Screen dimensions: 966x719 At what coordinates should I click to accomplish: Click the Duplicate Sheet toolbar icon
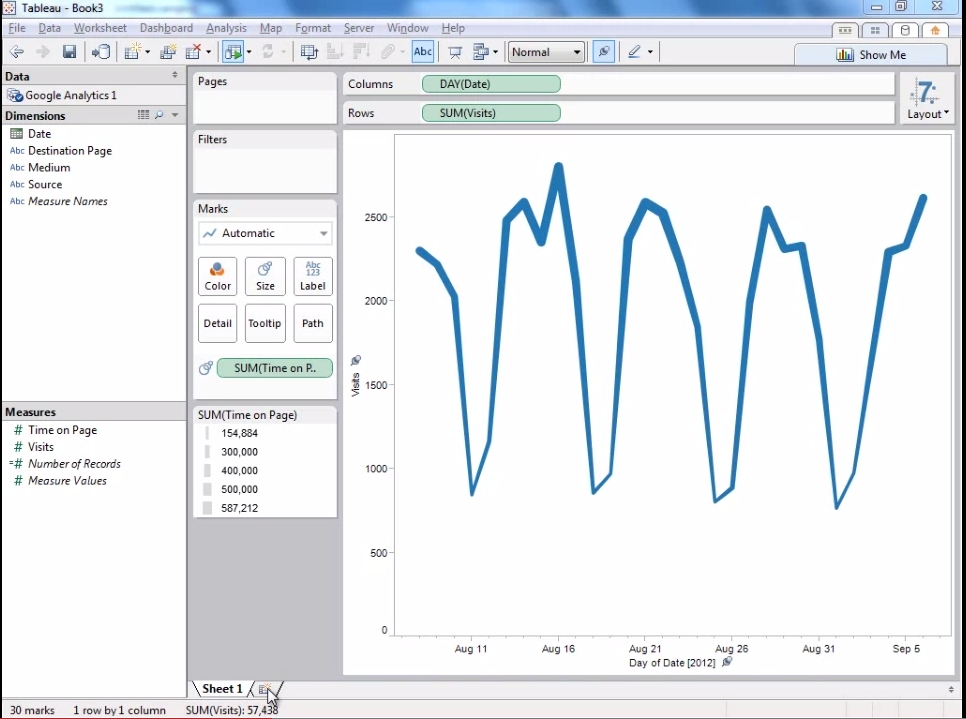point(168,52)
